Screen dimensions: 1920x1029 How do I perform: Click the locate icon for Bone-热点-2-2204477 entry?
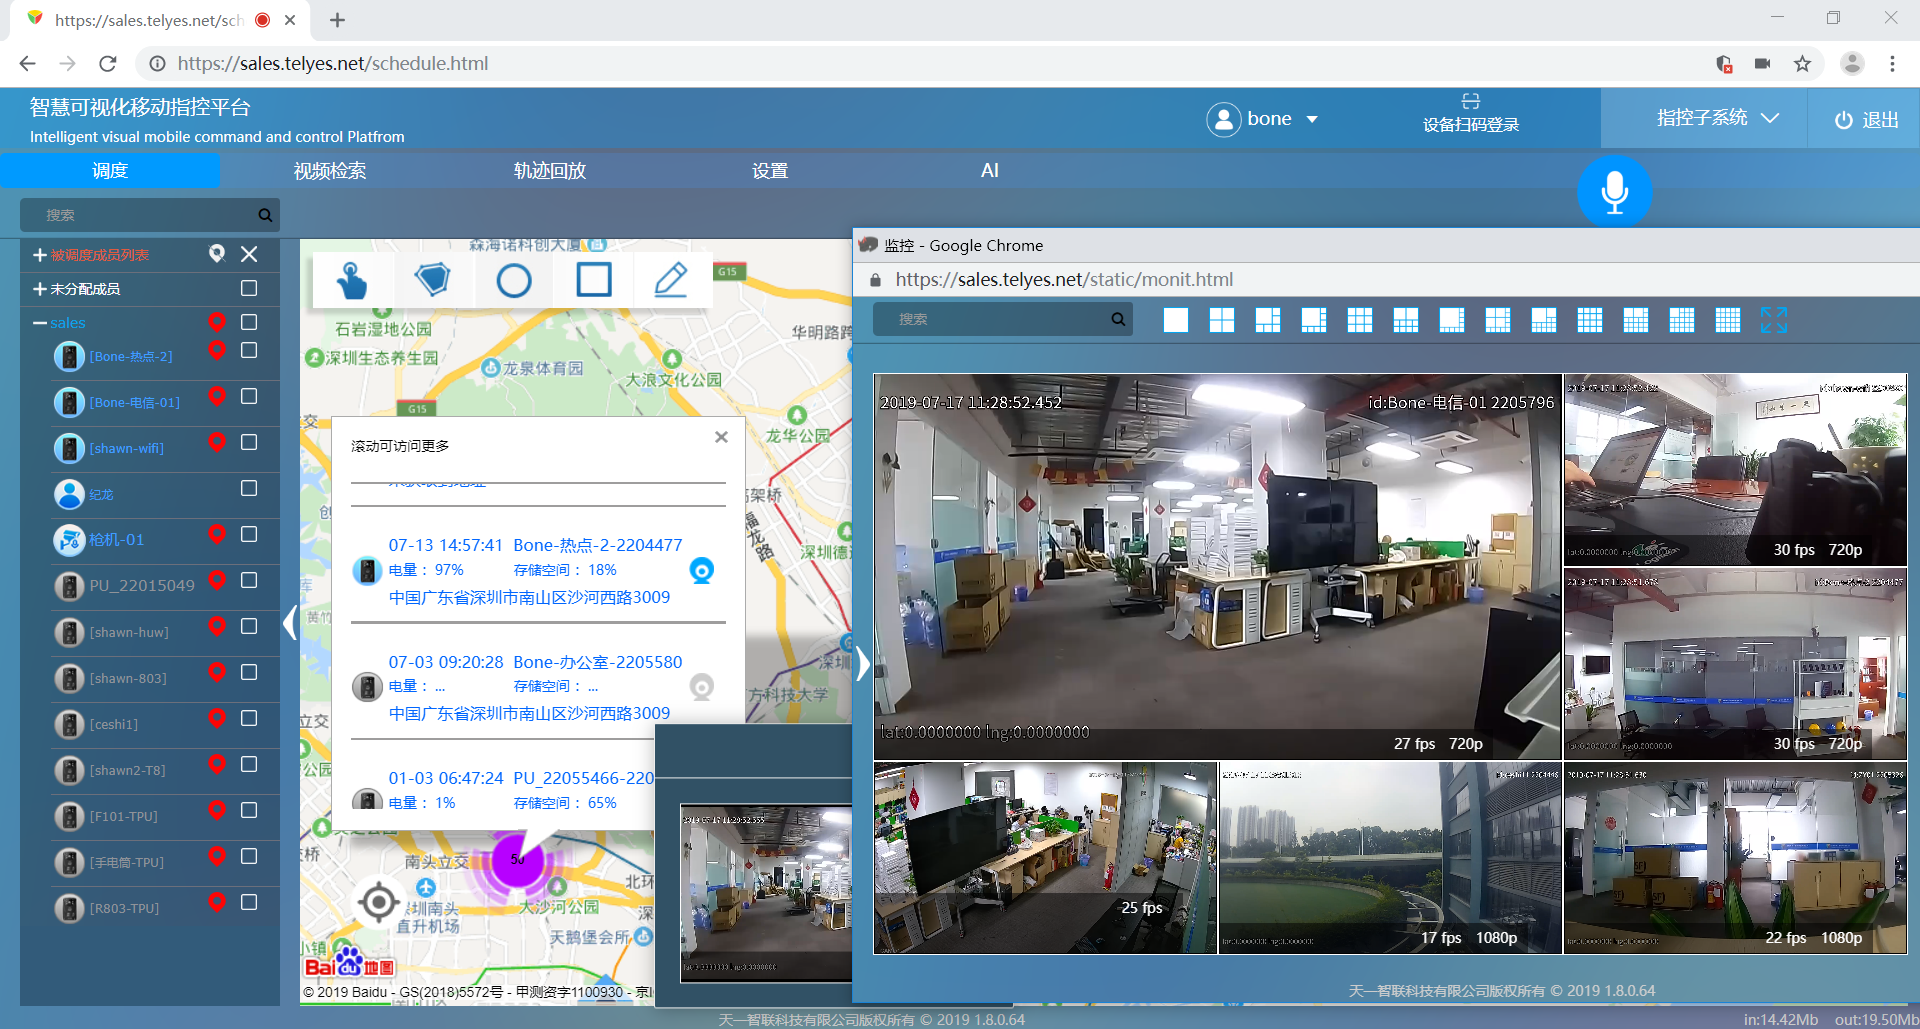click(702, 571)
